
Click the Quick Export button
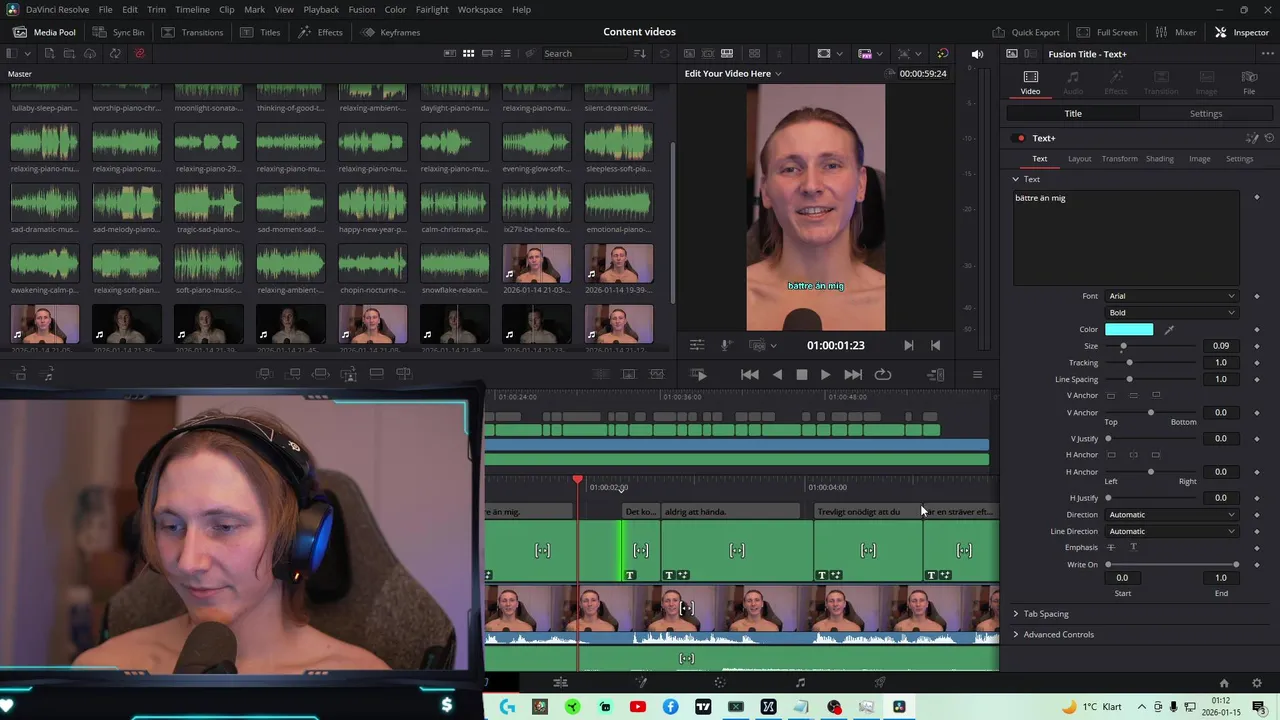click(1025, 32)
